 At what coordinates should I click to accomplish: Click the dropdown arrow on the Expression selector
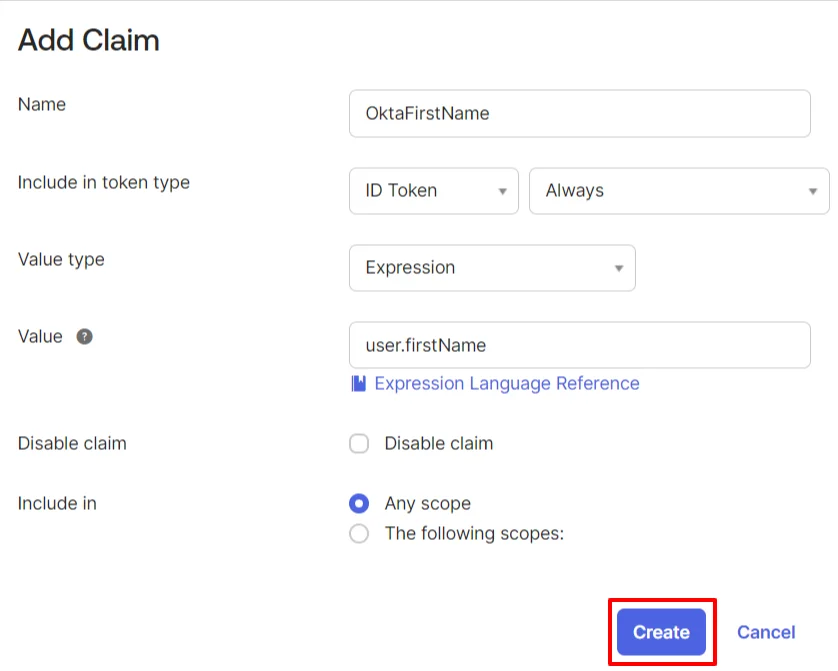coord(621,268)
